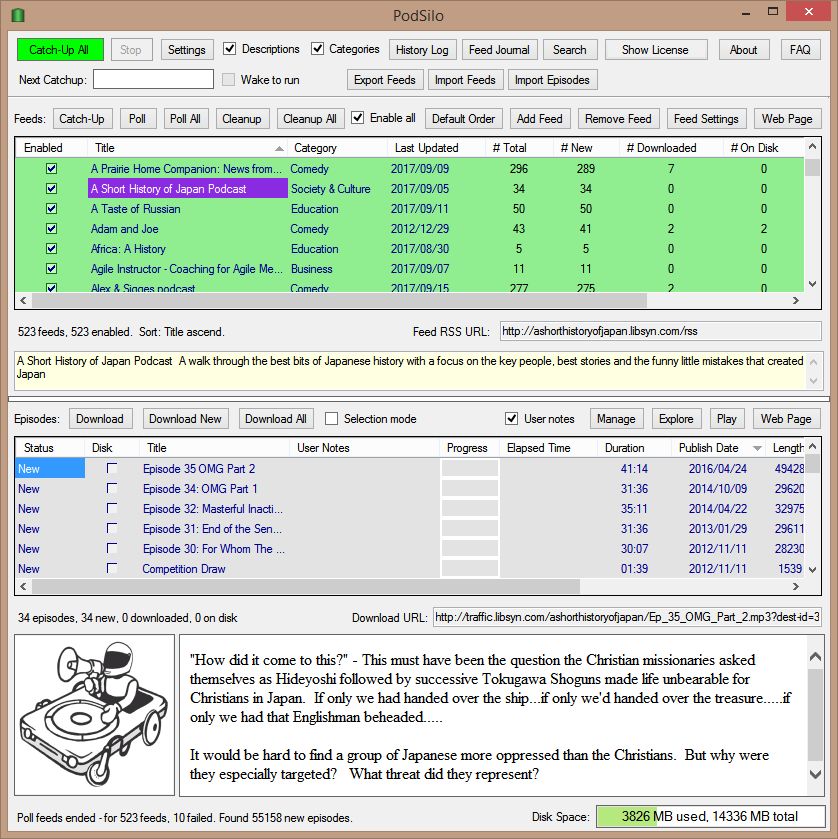Viewport: 838px width, 839px height.
Task: Click the feeds list horizontal scroll-left arrow
Action: 23,301
